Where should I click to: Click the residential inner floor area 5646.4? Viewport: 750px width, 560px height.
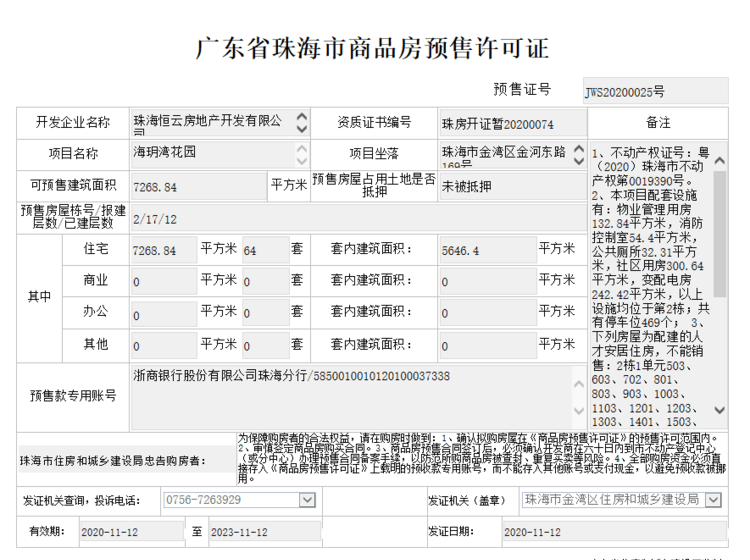[487, 250]
